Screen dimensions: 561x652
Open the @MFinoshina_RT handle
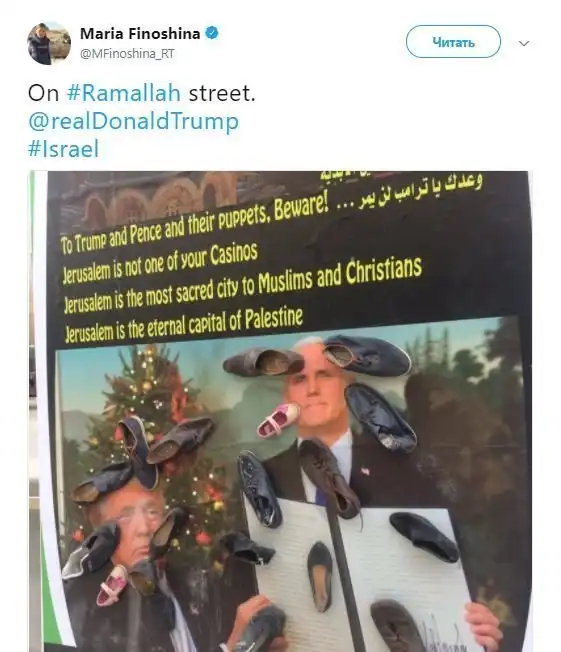point(127,54)
